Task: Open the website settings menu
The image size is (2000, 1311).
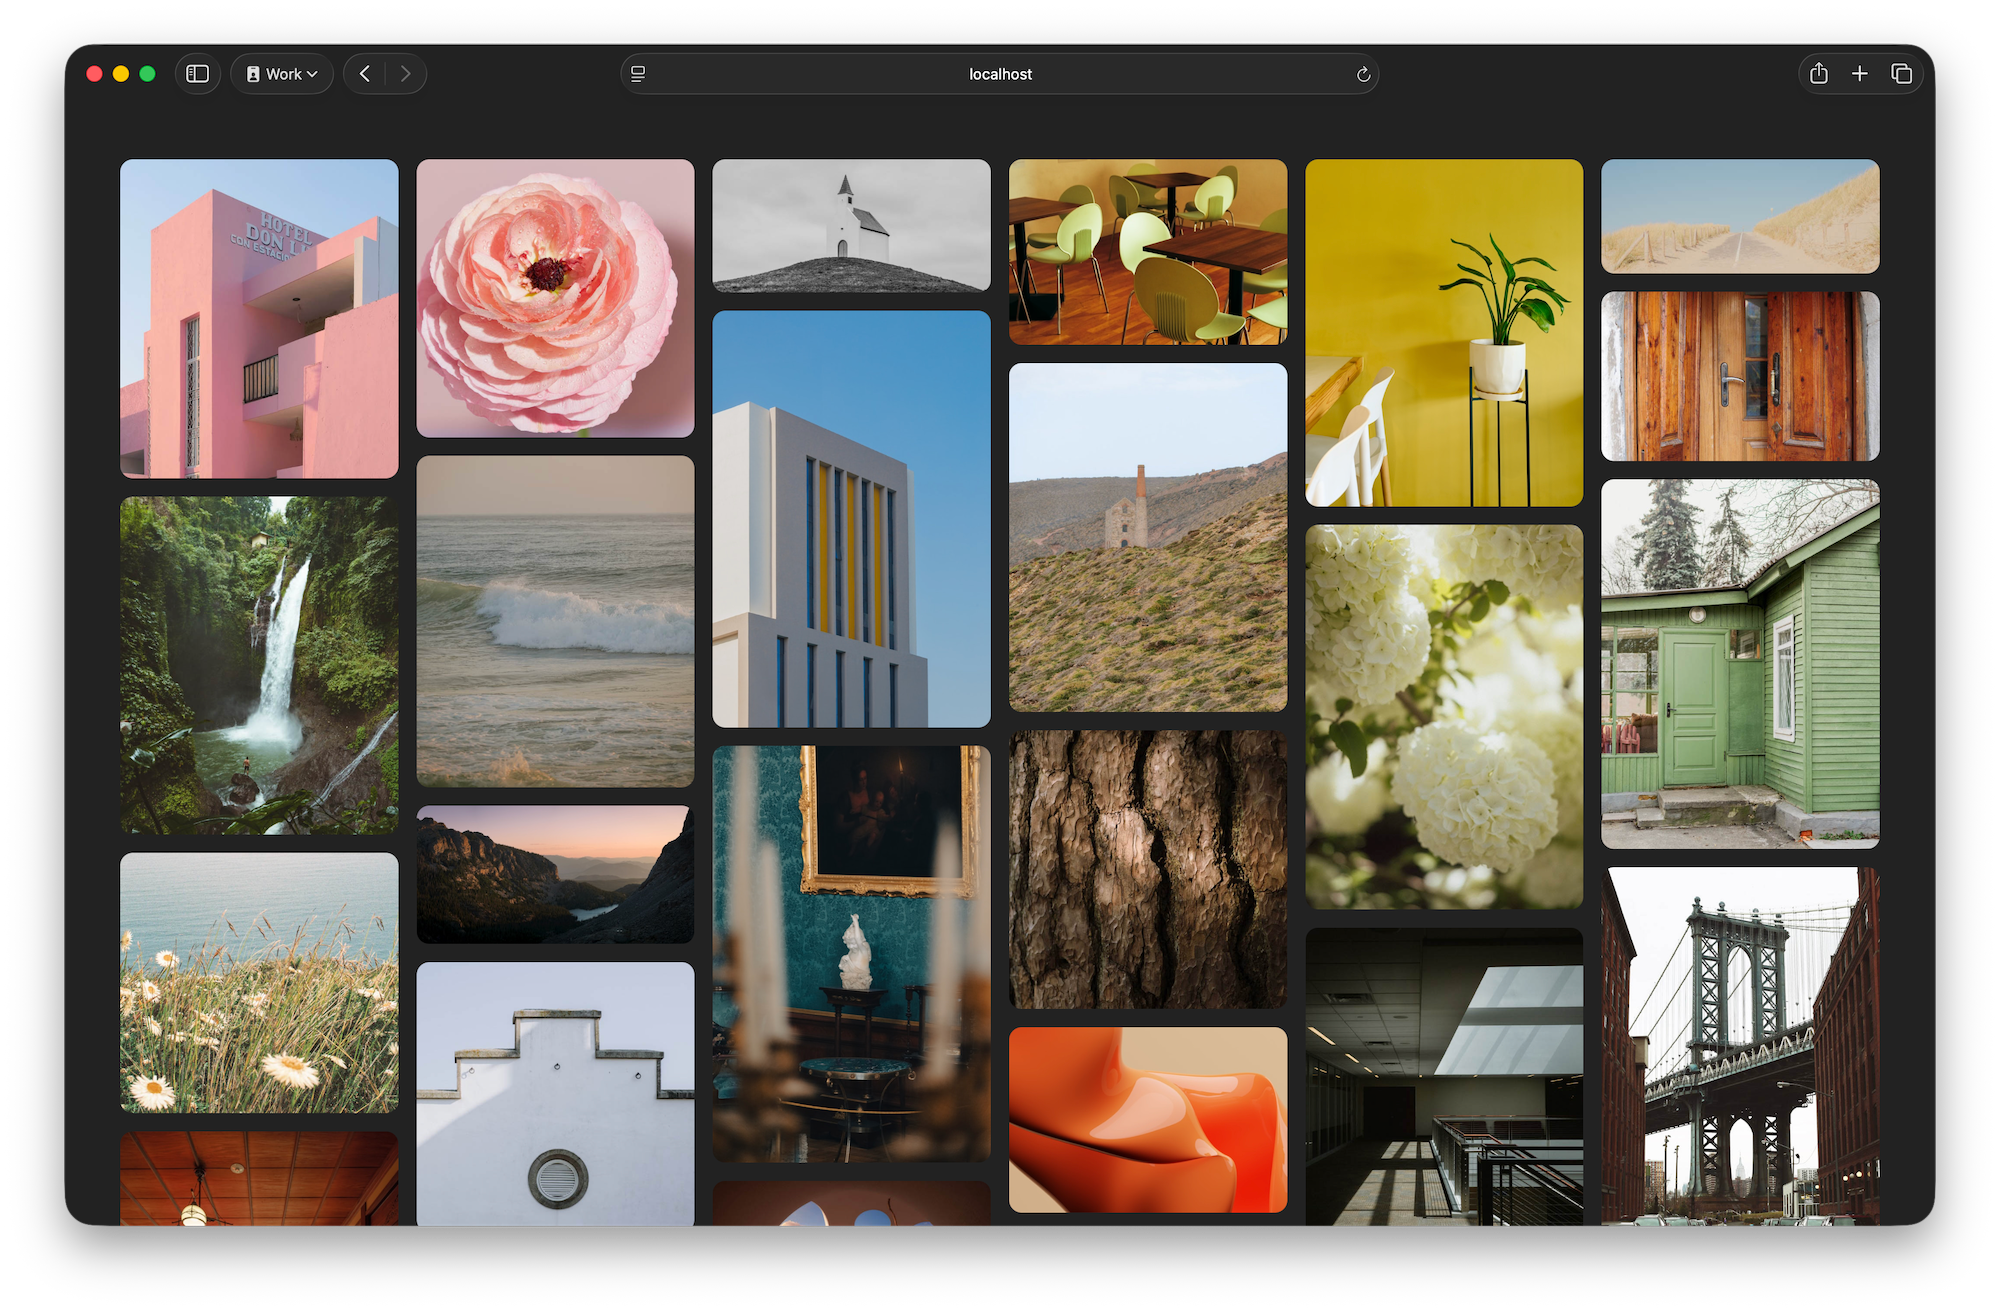Action: (x=637, y=73)
